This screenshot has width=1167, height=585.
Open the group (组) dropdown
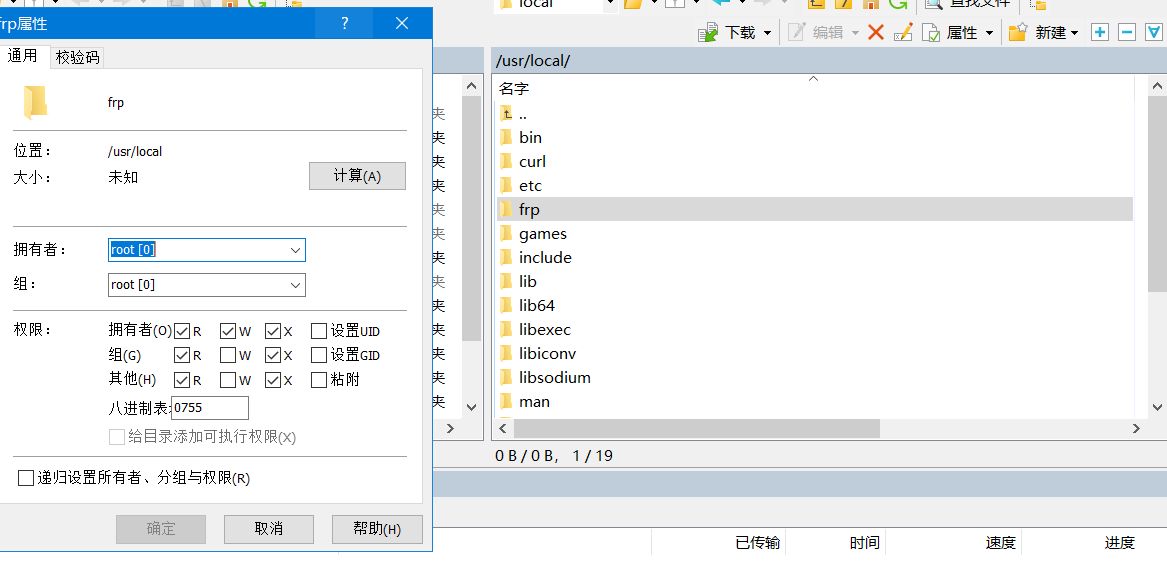(x=295, y=285)
